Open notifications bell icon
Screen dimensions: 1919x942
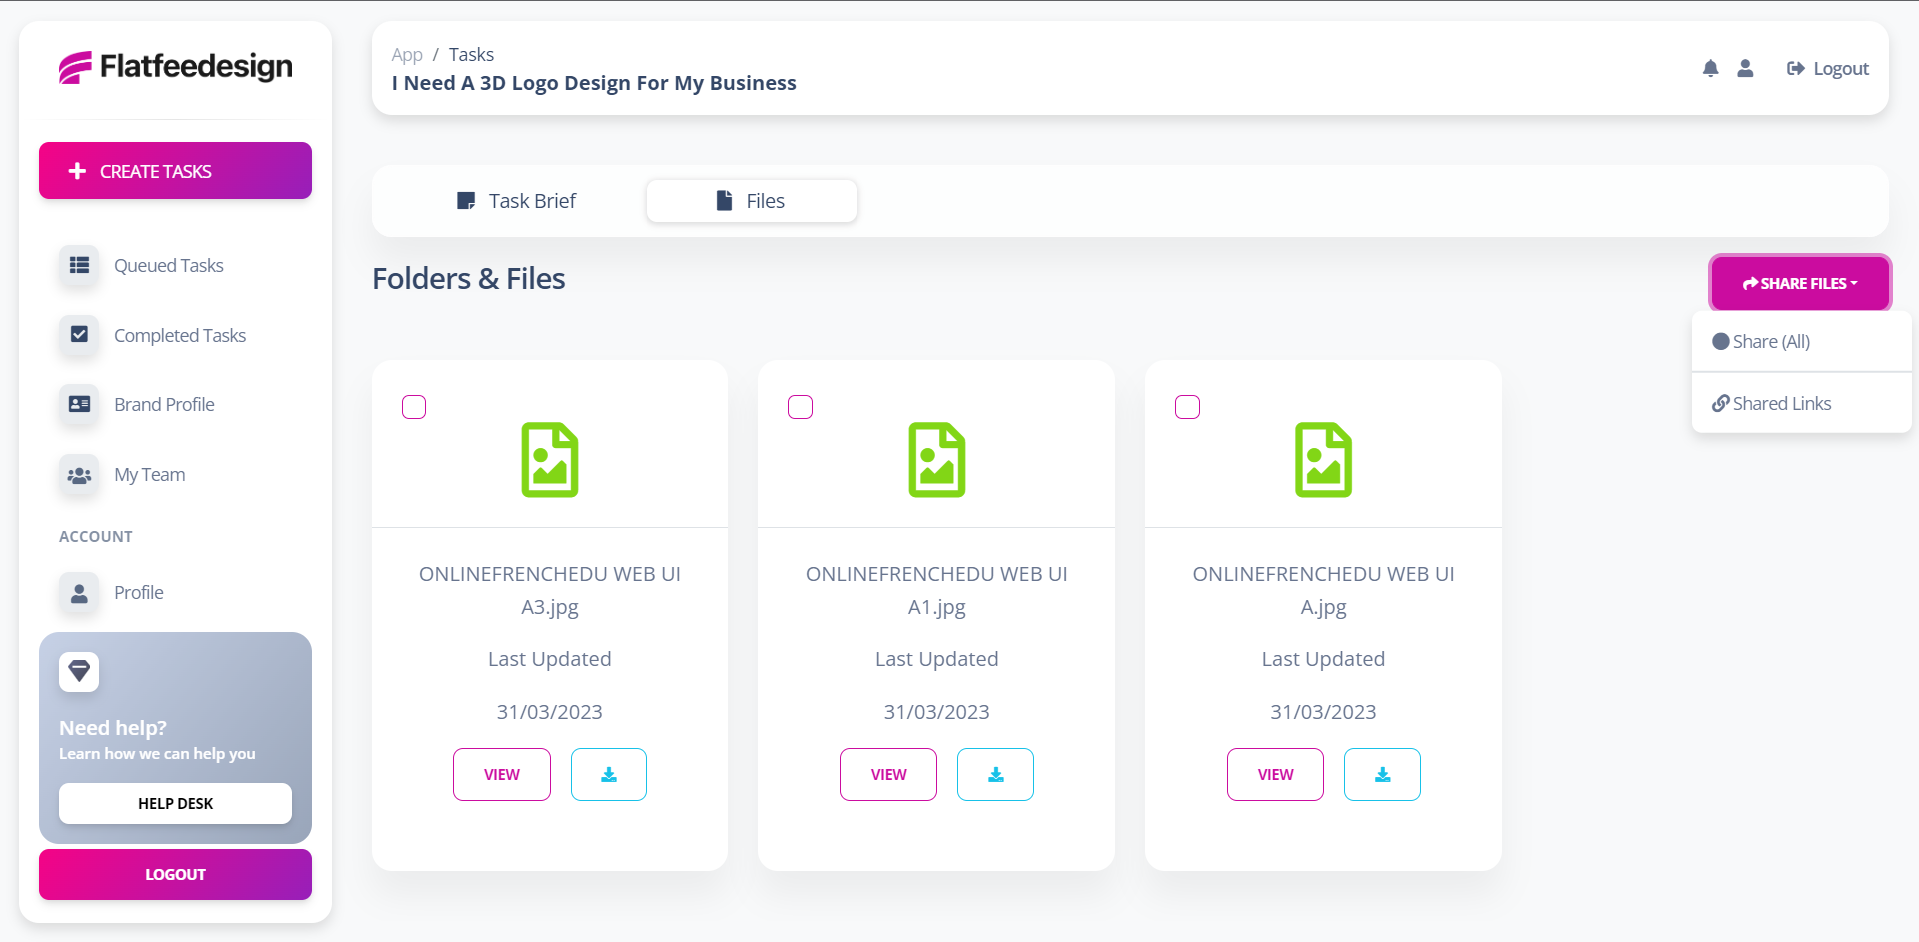coord(1711,68)
